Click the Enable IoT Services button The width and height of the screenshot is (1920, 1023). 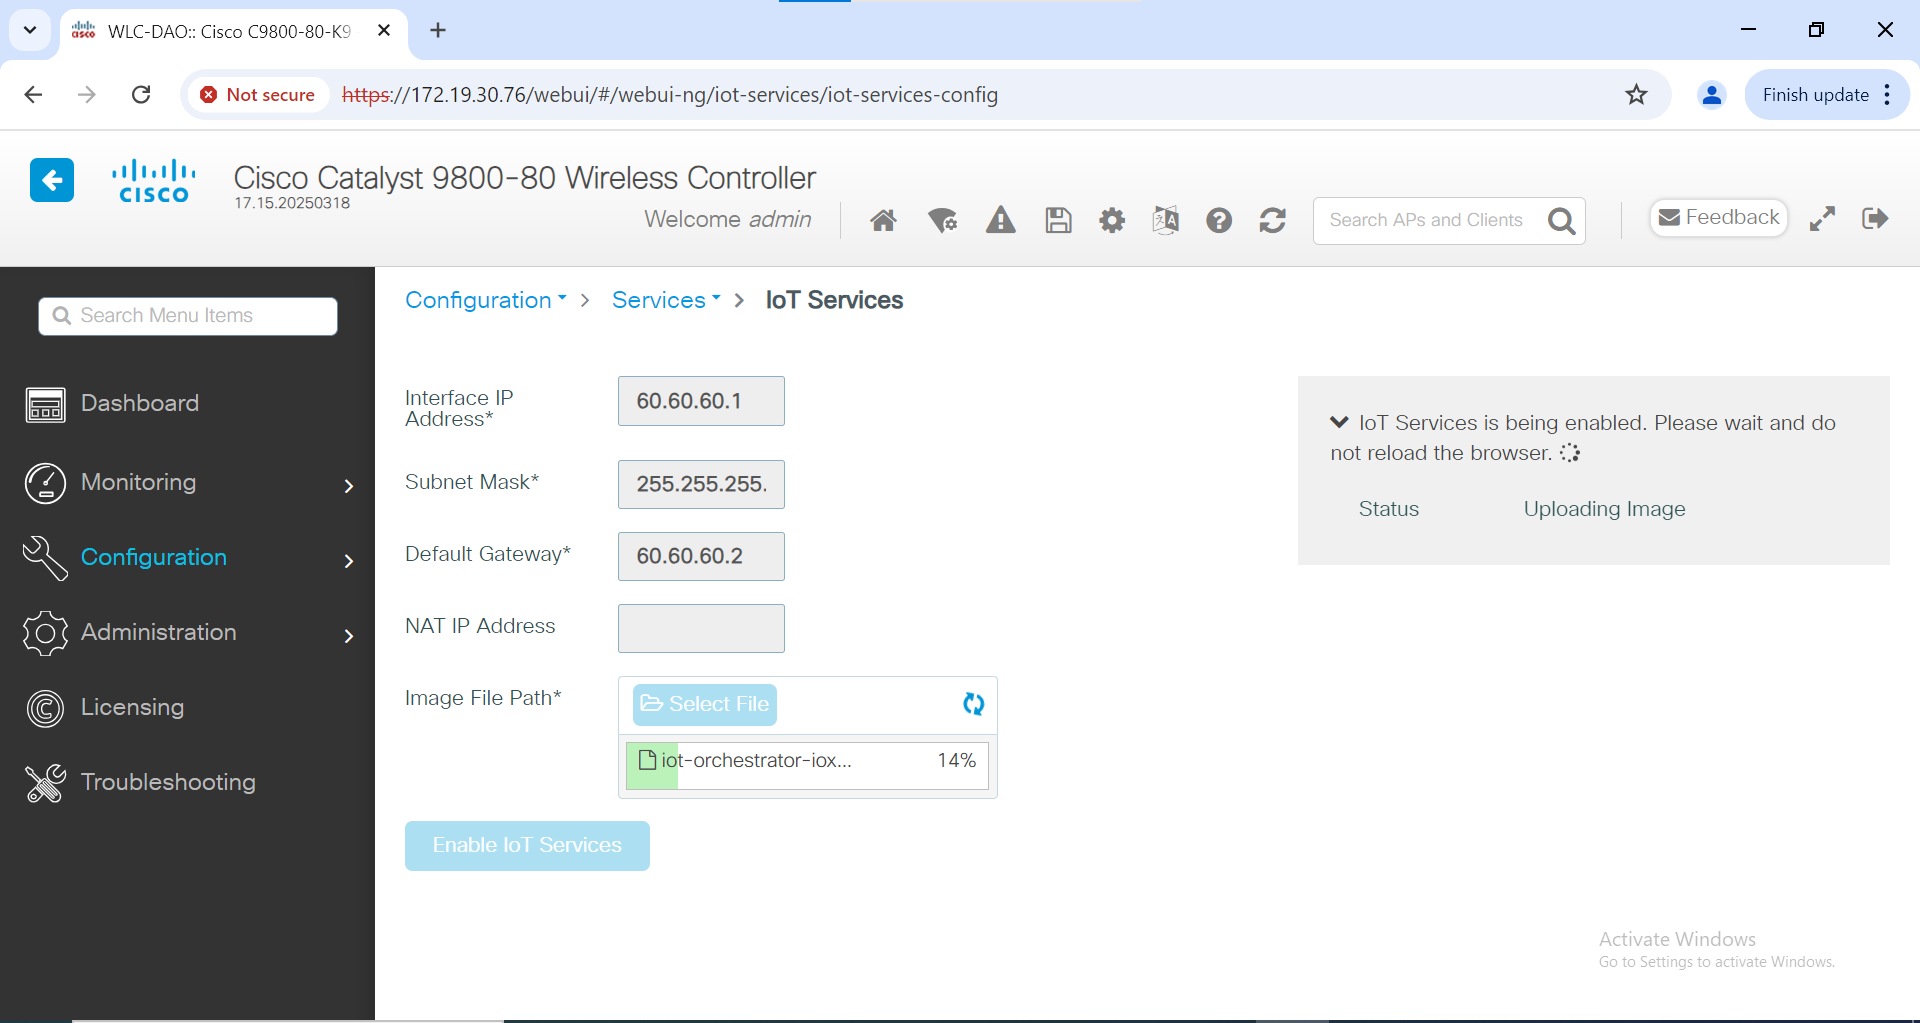pyautogui.click(x=527, y=845)
